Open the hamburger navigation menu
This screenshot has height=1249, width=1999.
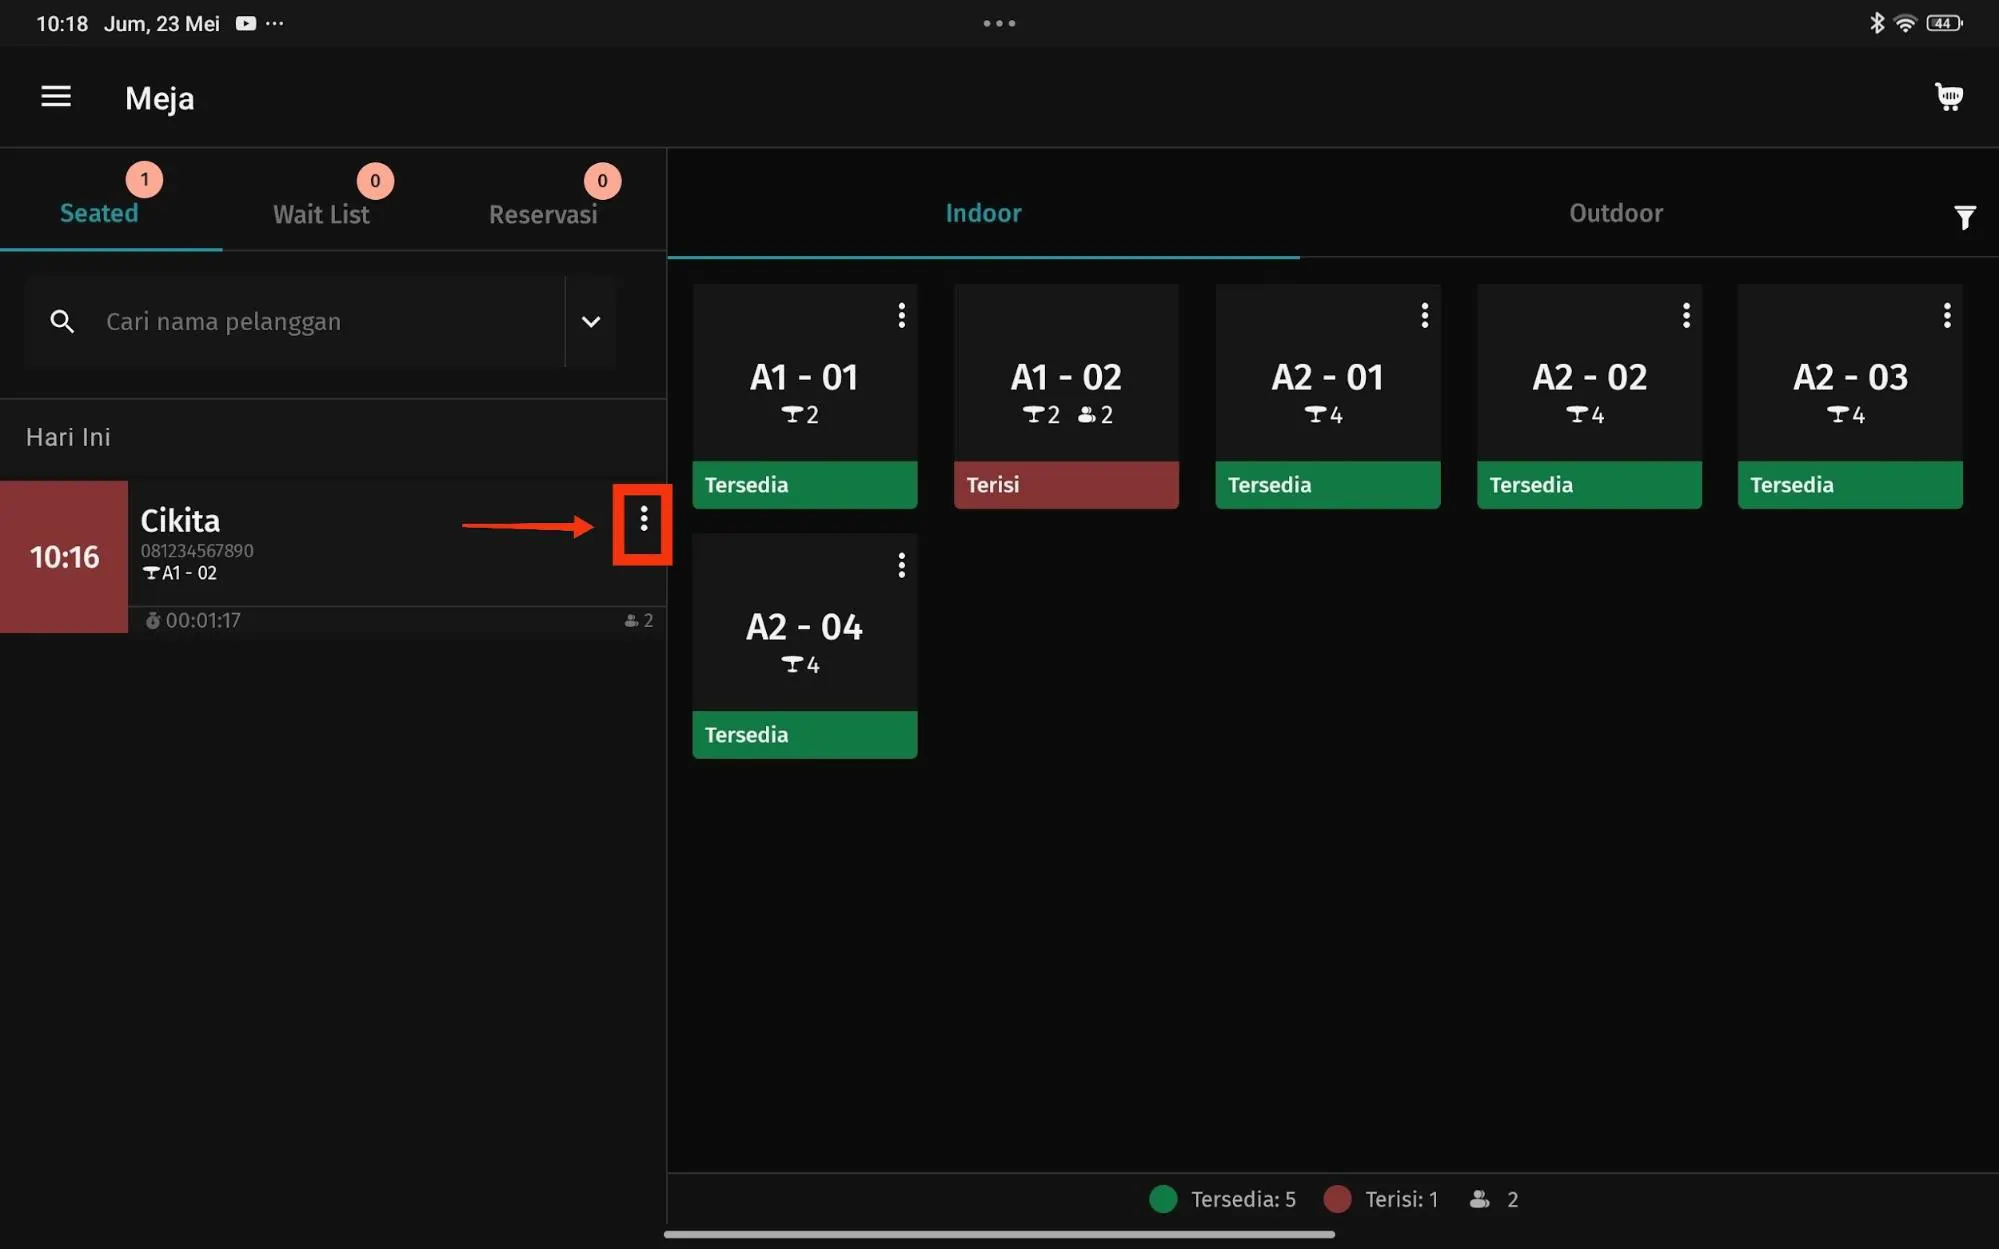pos(56,97)
